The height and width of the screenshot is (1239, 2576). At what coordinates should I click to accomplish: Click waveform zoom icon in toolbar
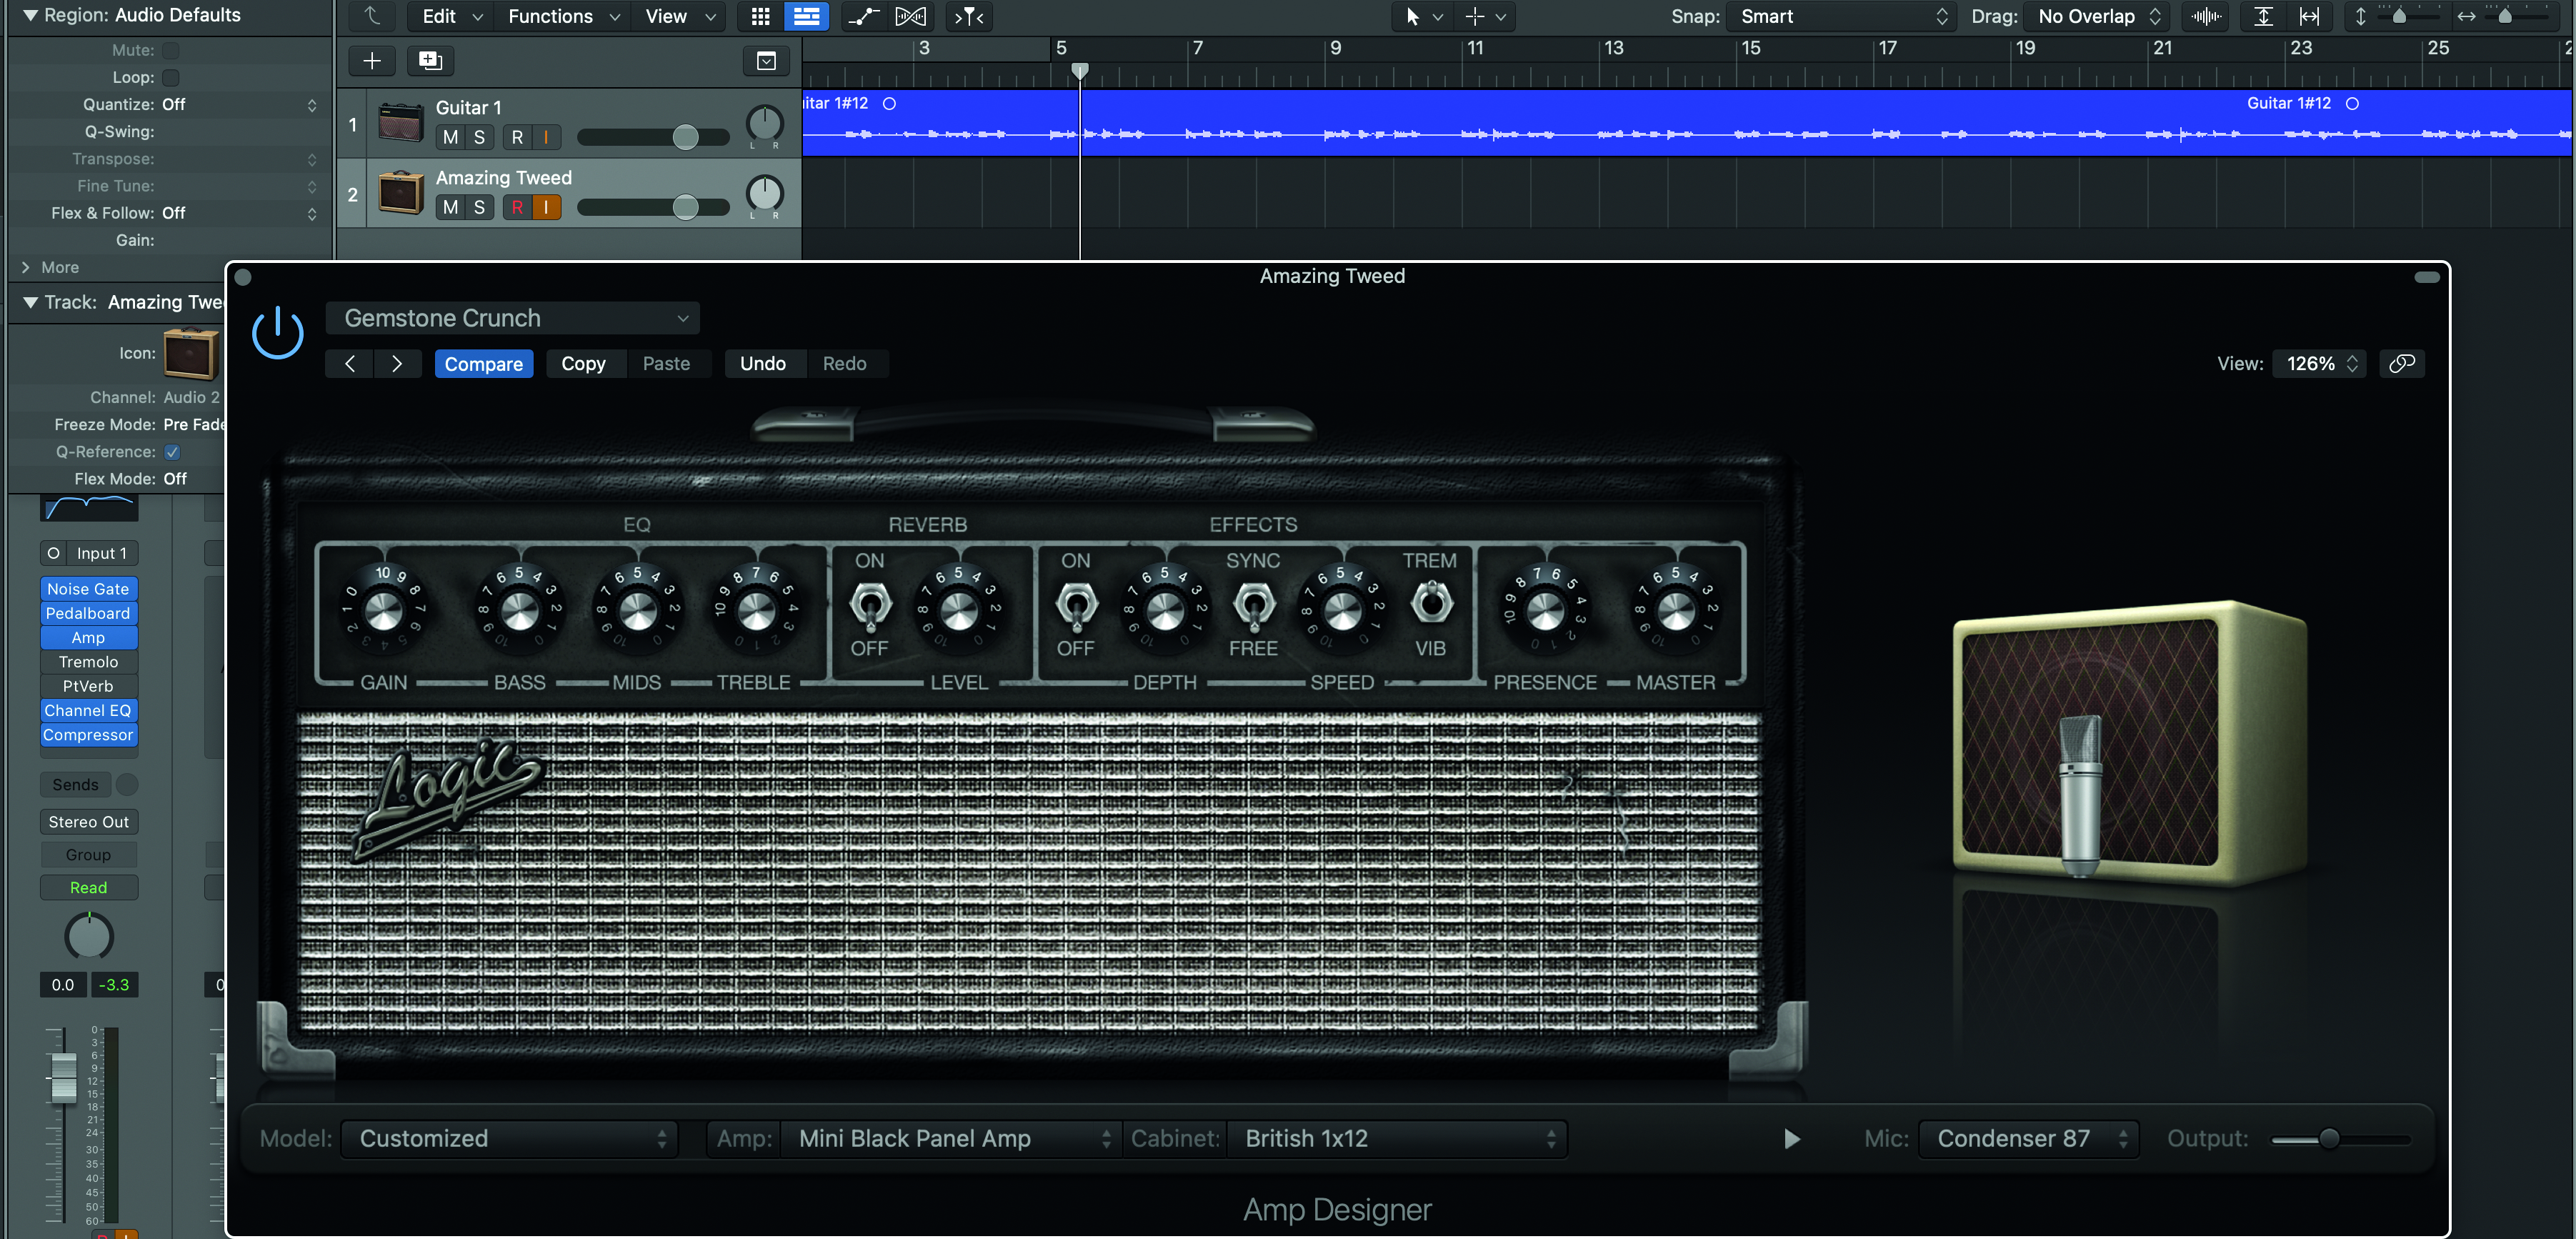[x=2206, y=16]
